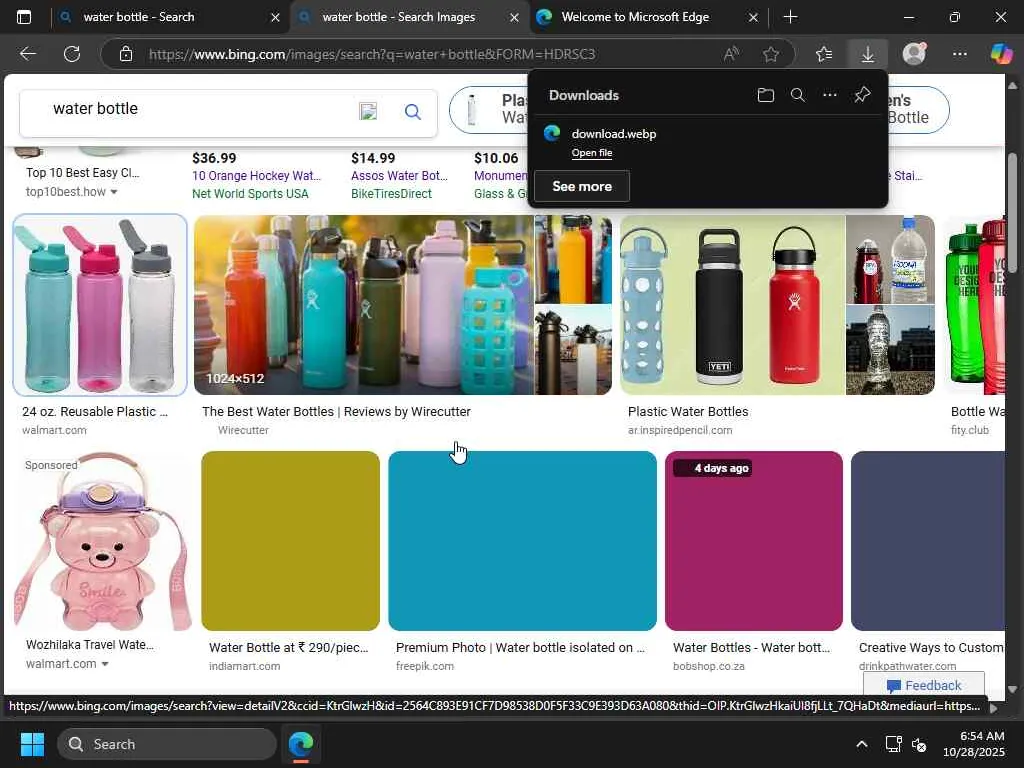
Task: Open more options in Downloads panel
Action: [x=830, y=95]
